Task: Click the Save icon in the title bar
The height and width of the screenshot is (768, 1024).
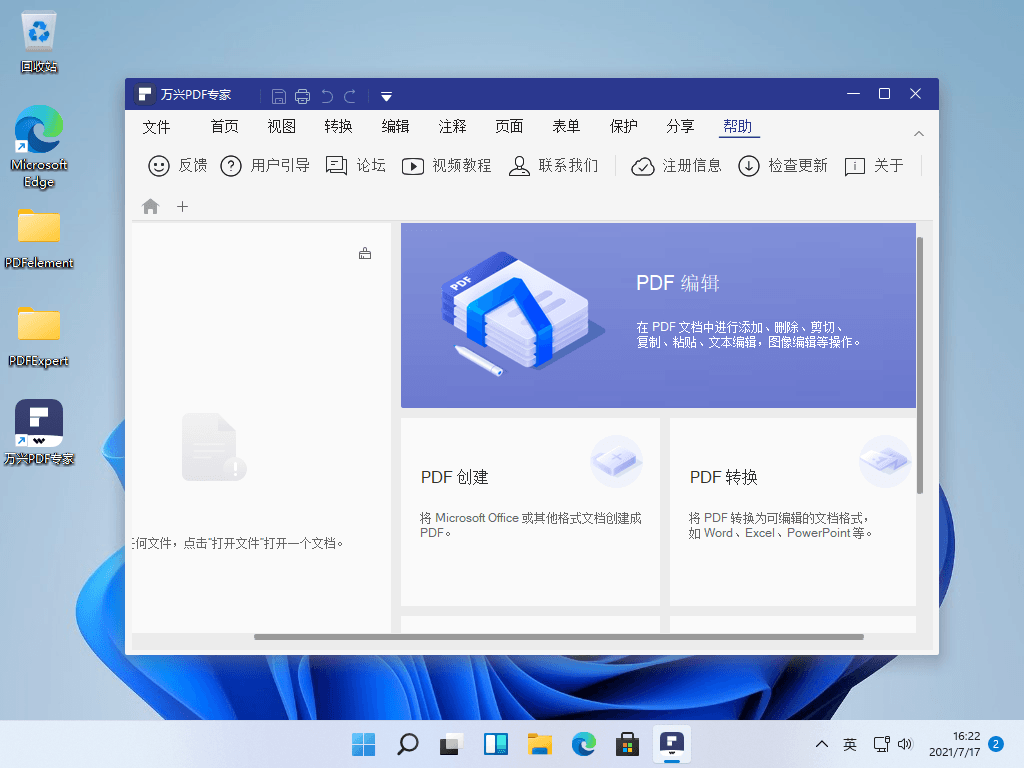Action: 279,97
